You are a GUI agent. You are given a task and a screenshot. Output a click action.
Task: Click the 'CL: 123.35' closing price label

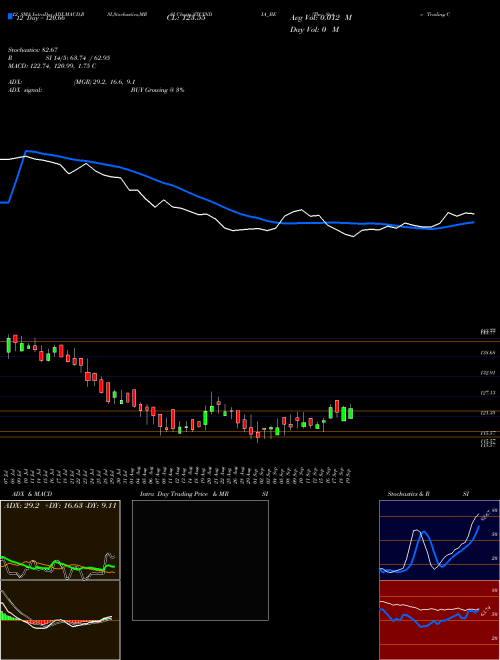(187, 18)
